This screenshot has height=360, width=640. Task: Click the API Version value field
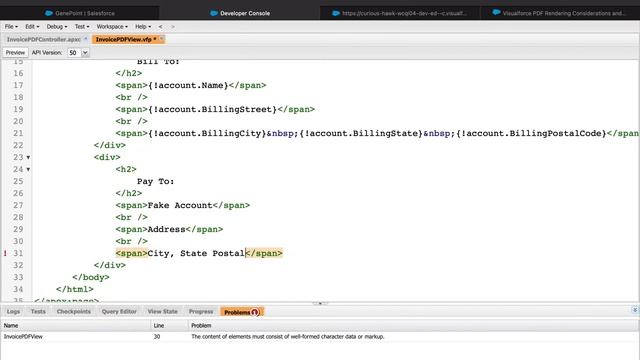tap(74, 53)
